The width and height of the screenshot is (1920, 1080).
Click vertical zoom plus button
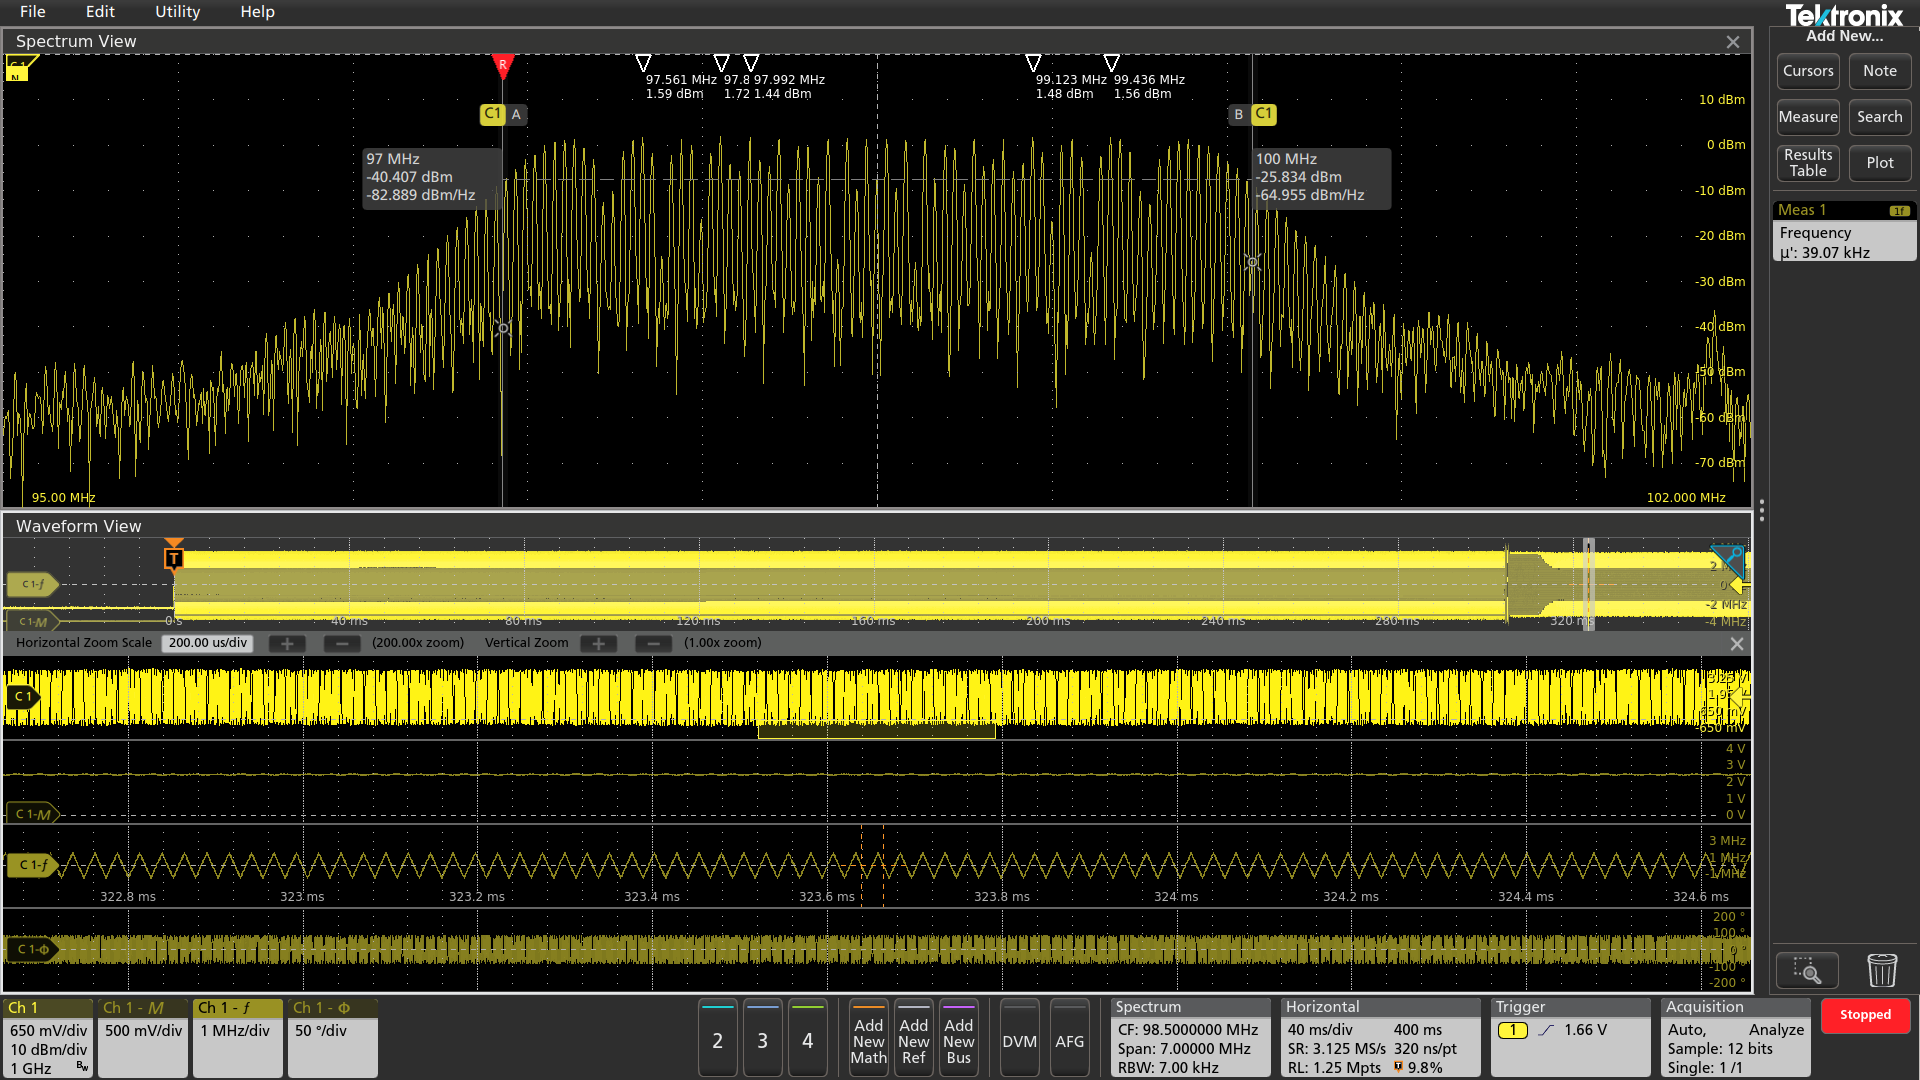(x=599, y=644)
